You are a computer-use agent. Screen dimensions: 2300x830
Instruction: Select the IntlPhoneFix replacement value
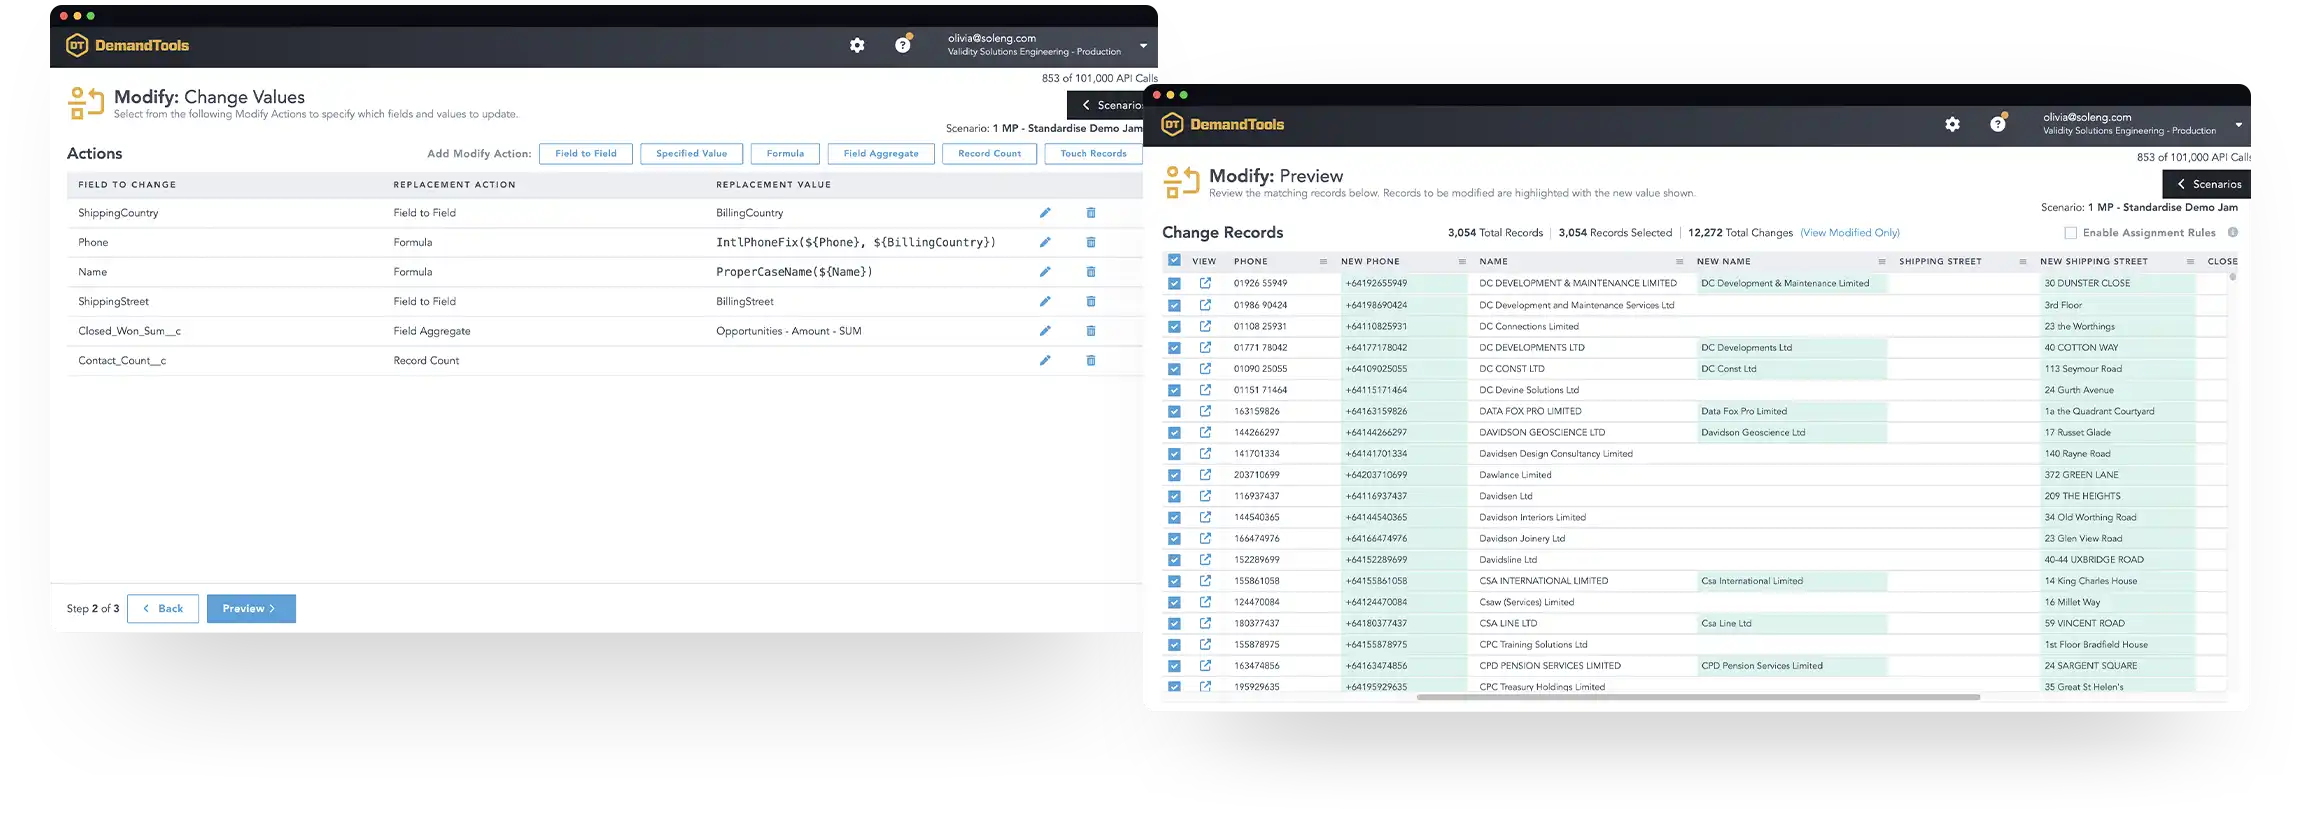(x=856, y=242)
